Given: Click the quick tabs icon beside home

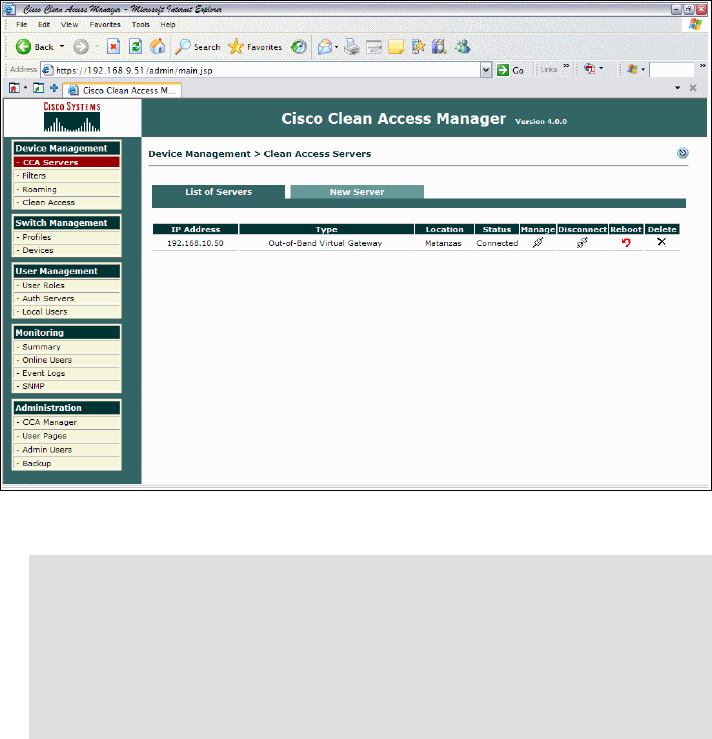Looking at the screenshot, I should coord(38,88).
